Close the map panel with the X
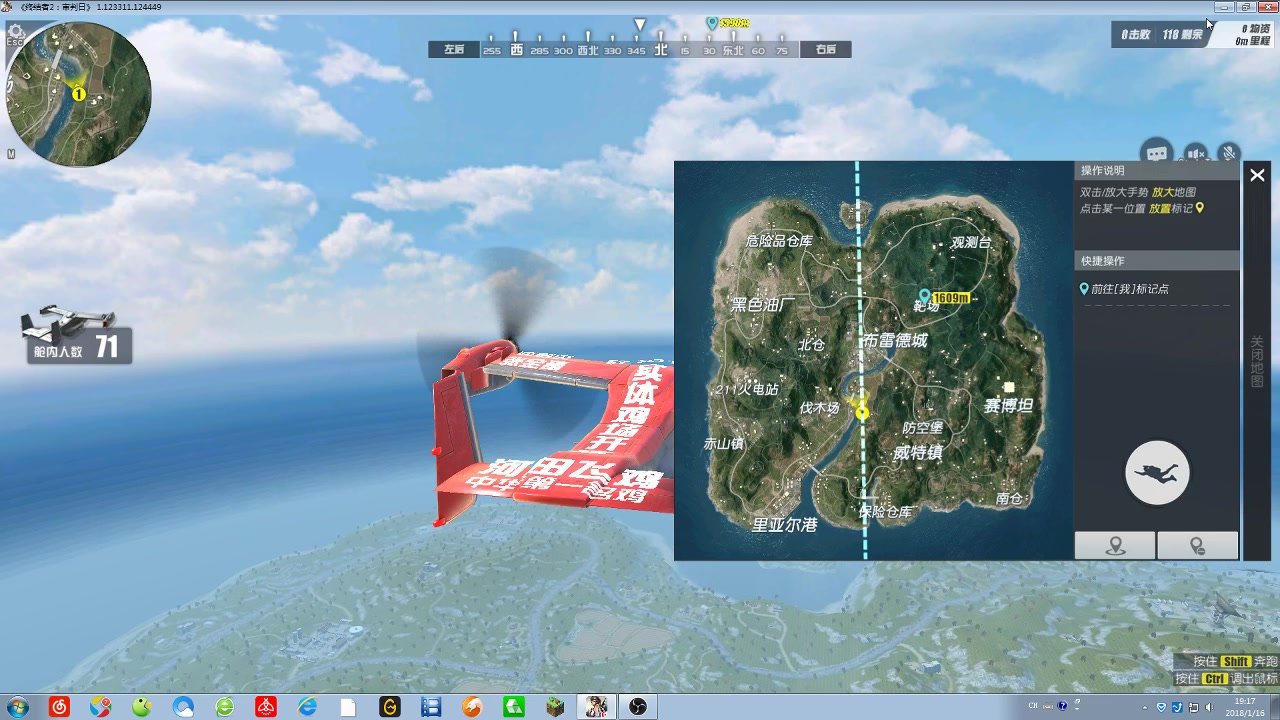 [1257, 175]
